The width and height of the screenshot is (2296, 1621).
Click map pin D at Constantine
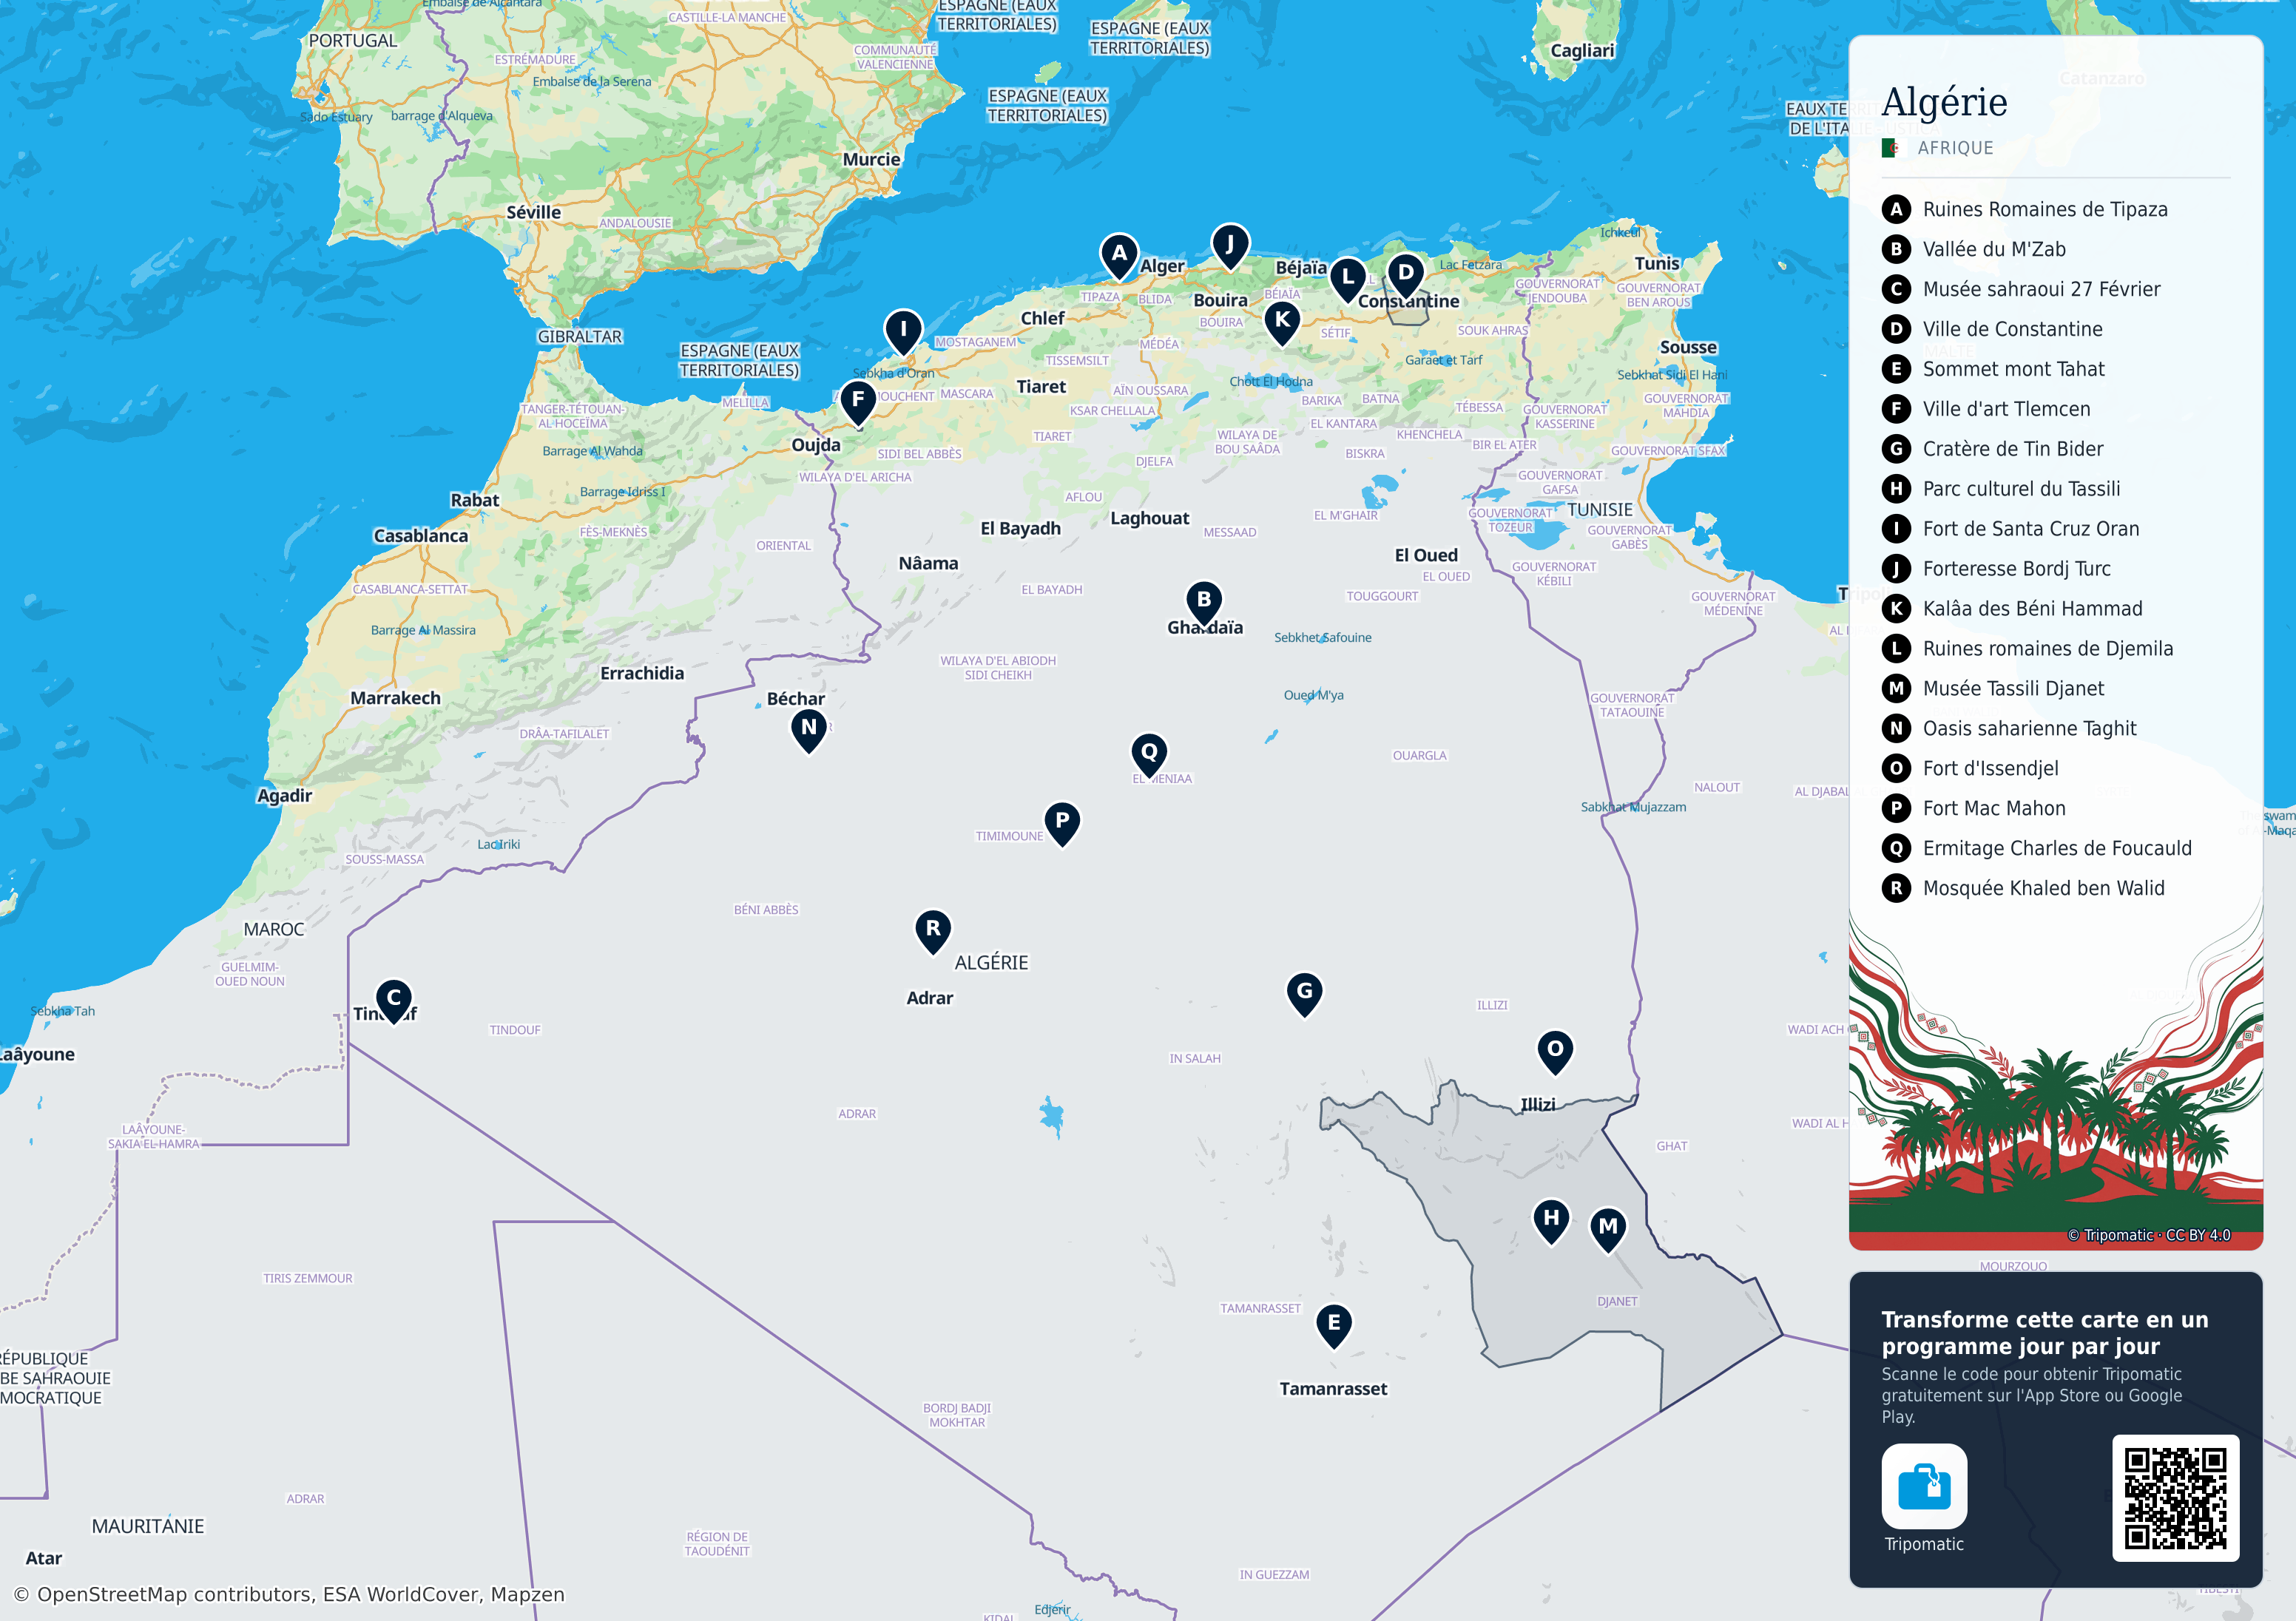(x=1406, y=275)
